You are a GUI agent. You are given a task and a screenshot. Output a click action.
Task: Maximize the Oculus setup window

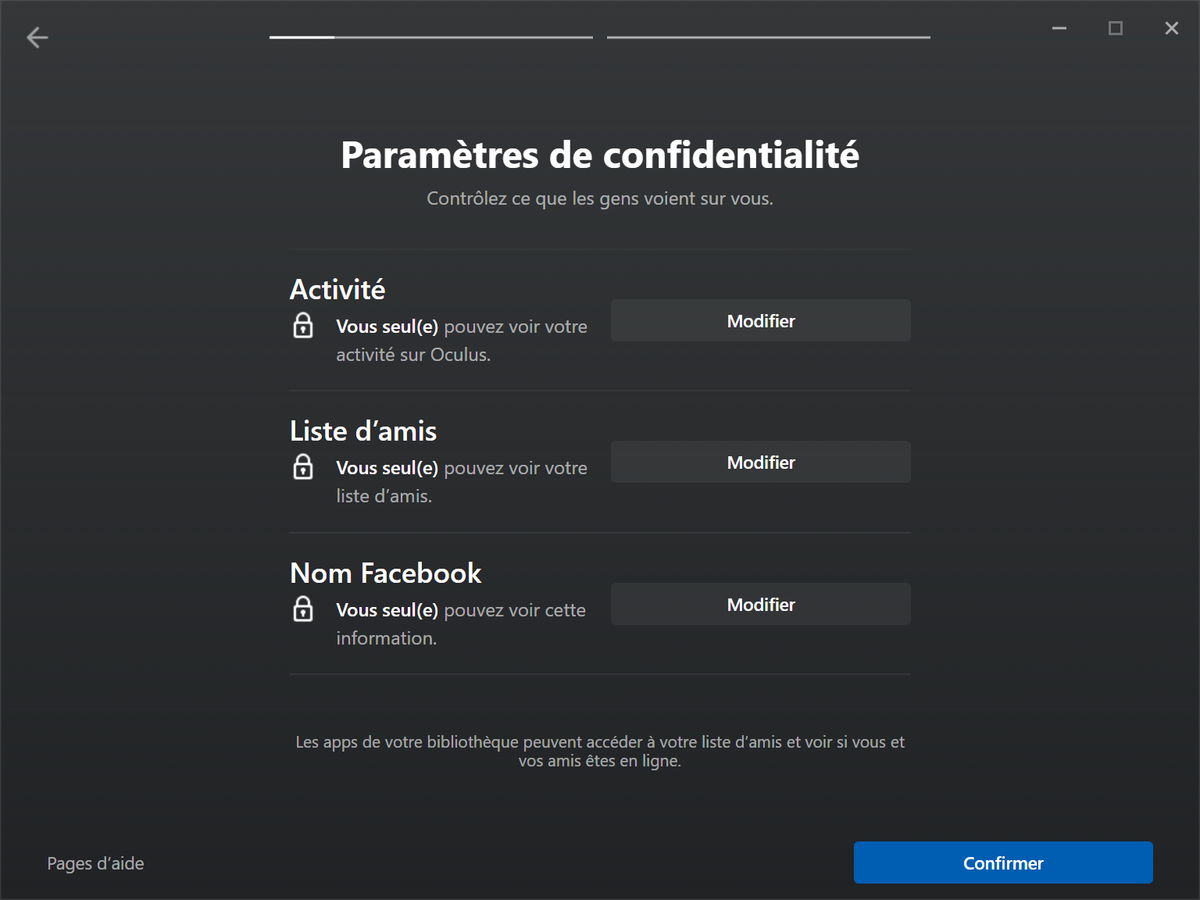pyautogui.click(x=1115, y=29)
